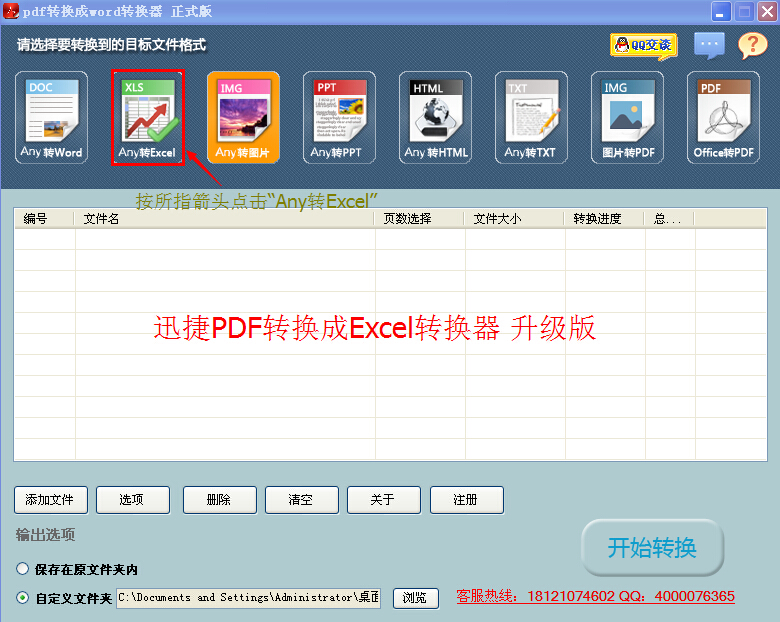Viewport: 780px width, 622px height.
Task: Click the 文件大小 column header
Action: (x=514, y=218)
